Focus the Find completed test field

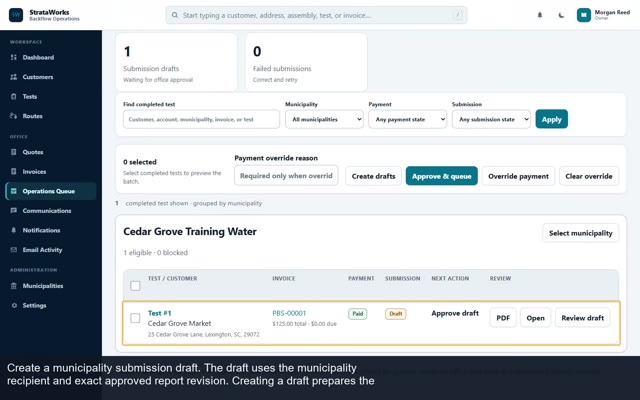click(x=201, y=119)
